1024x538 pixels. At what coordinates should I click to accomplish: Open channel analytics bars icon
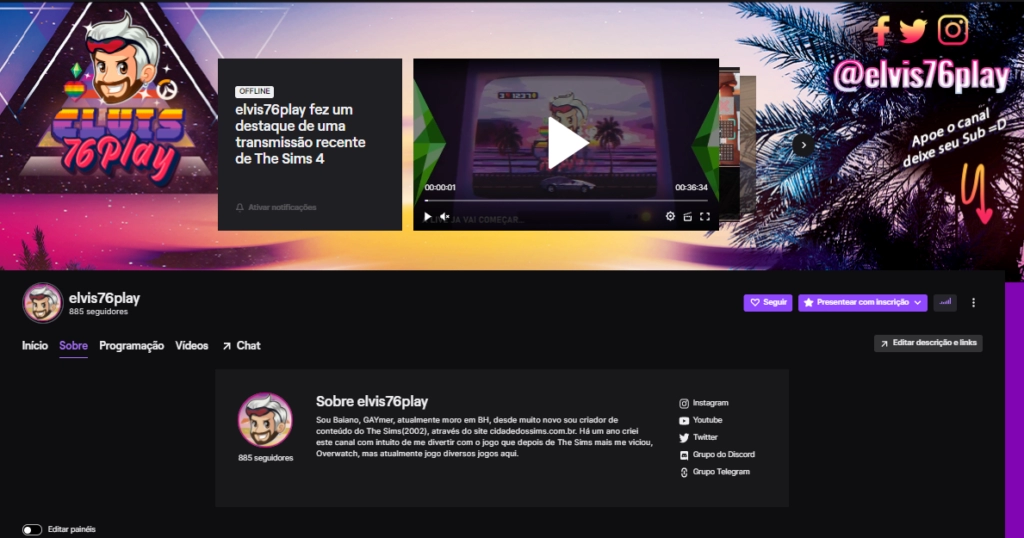945,302
